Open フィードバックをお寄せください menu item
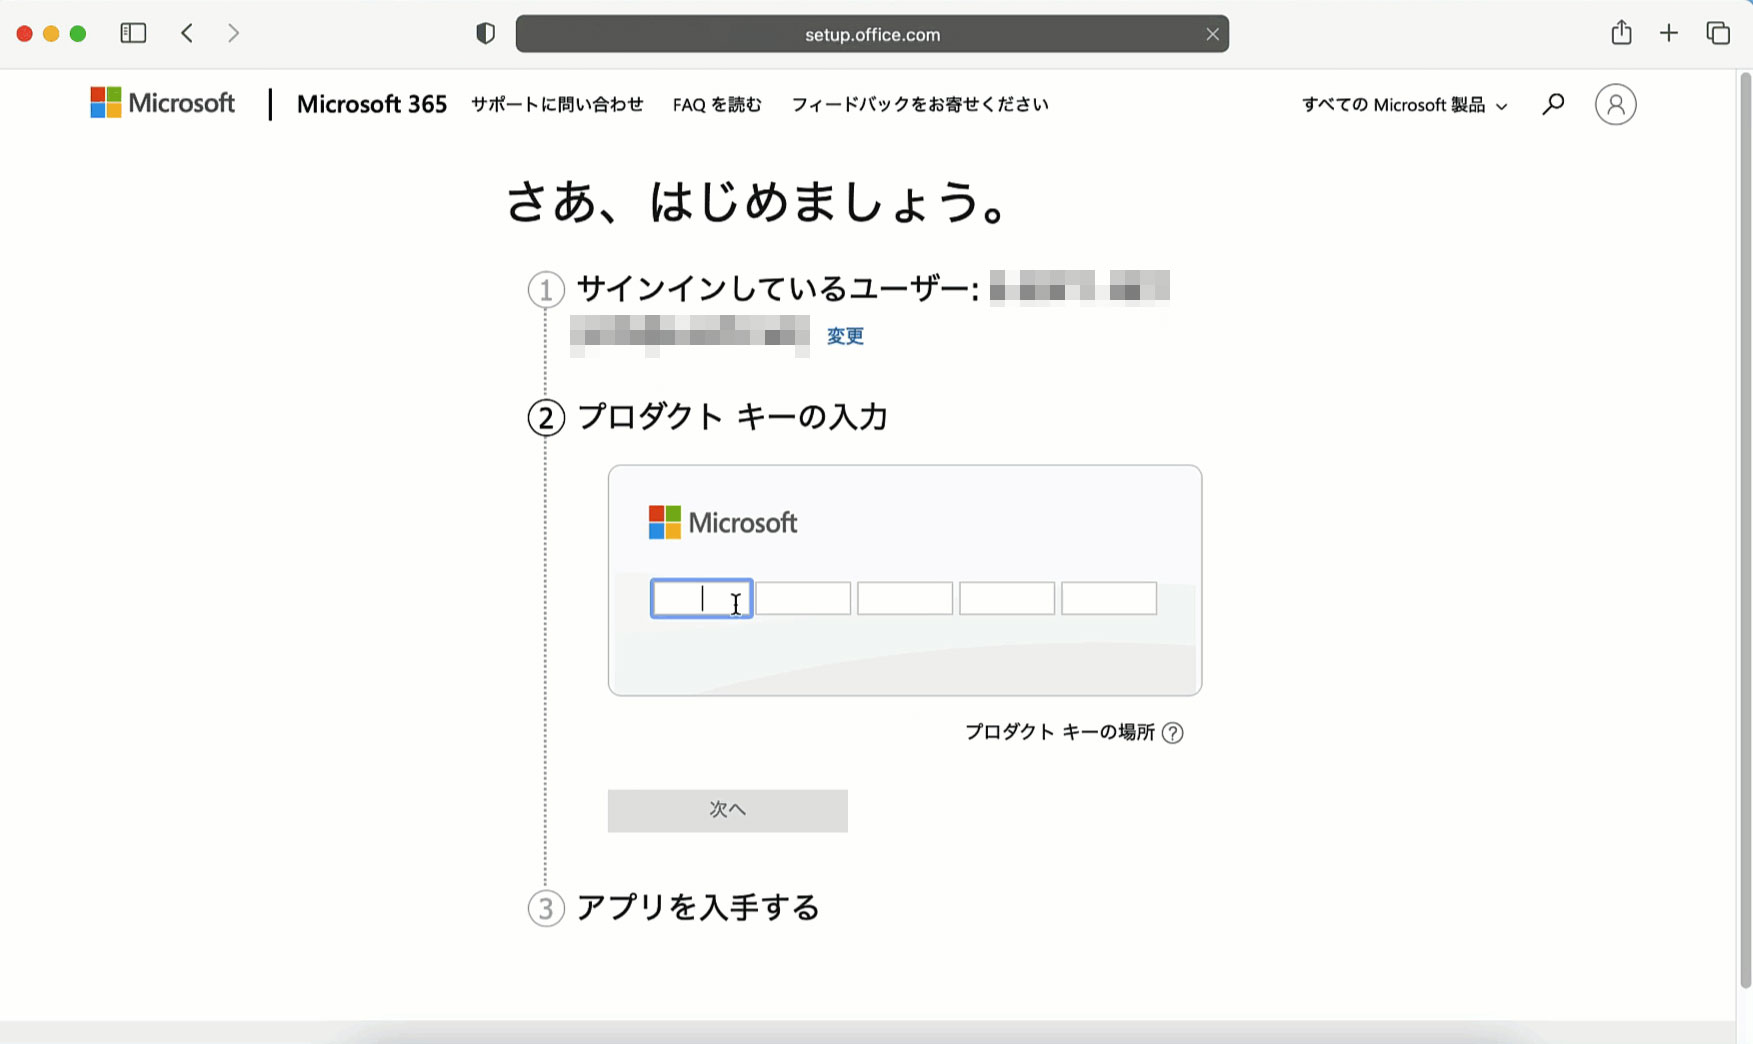The width and height of the screenshot is (1753, 1044). [x=920, y=104]
